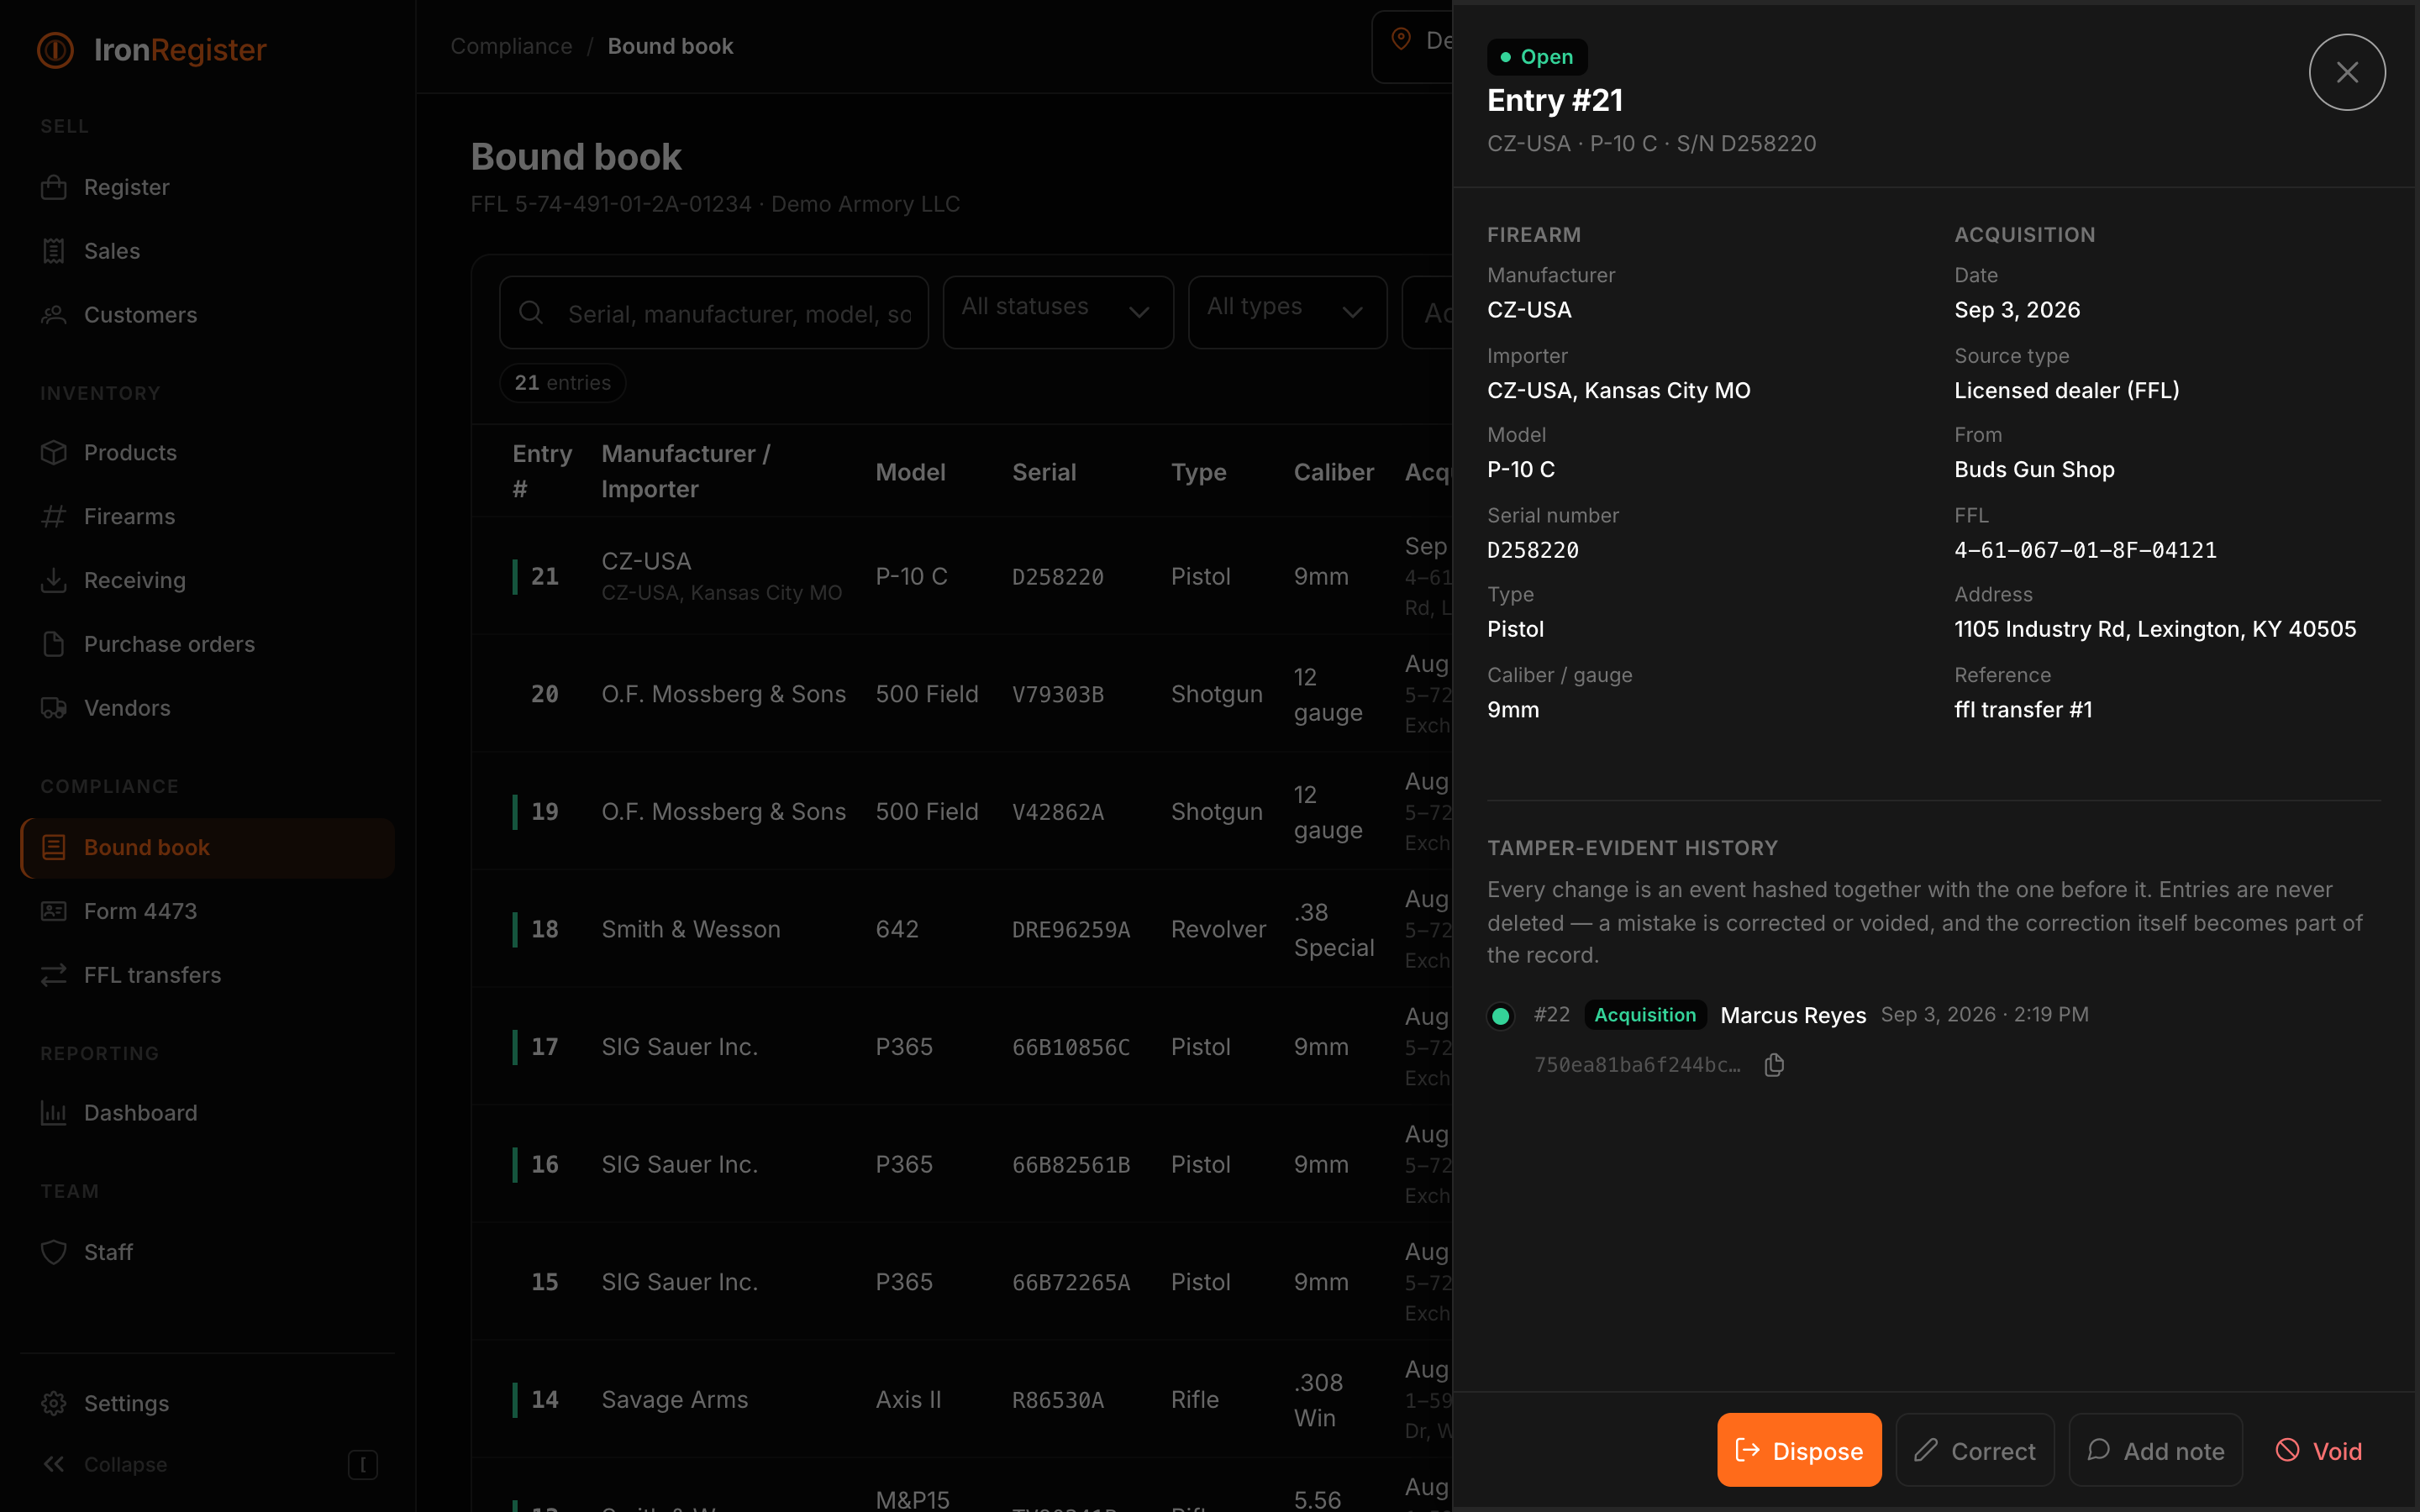2420x1512 pixels.
Task: Go to Register in the sidebar
Action: [x=207, y=187]
